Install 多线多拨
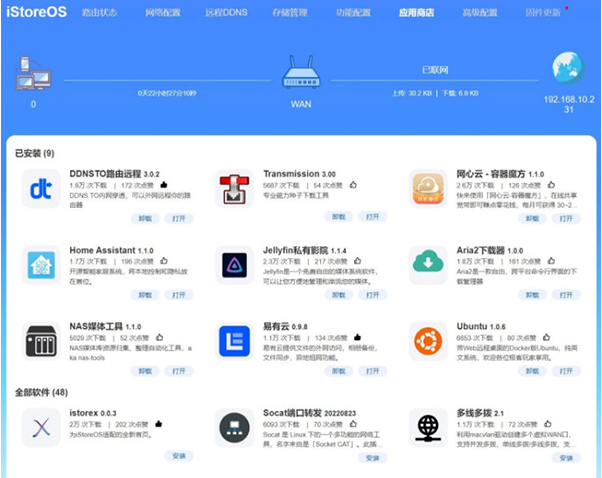This screenshot has width=602, height=478. click(x=566, y=458)
